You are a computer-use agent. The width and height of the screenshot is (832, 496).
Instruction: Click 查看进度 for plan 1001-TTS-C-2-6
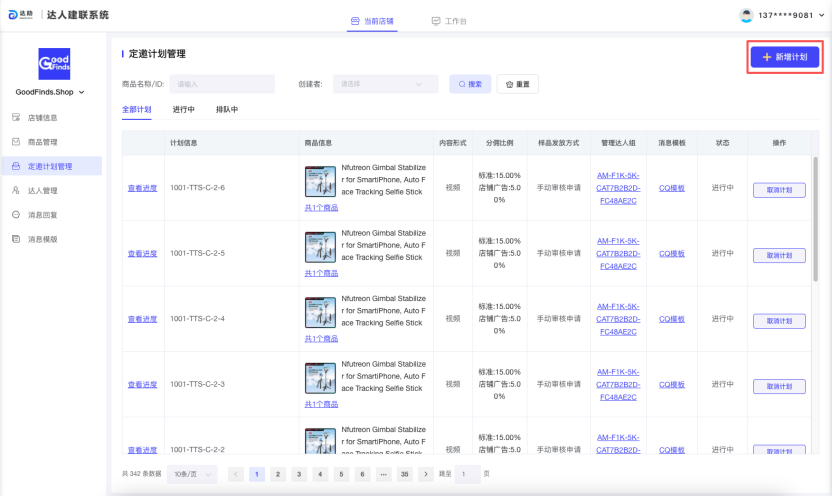(142, 188)
